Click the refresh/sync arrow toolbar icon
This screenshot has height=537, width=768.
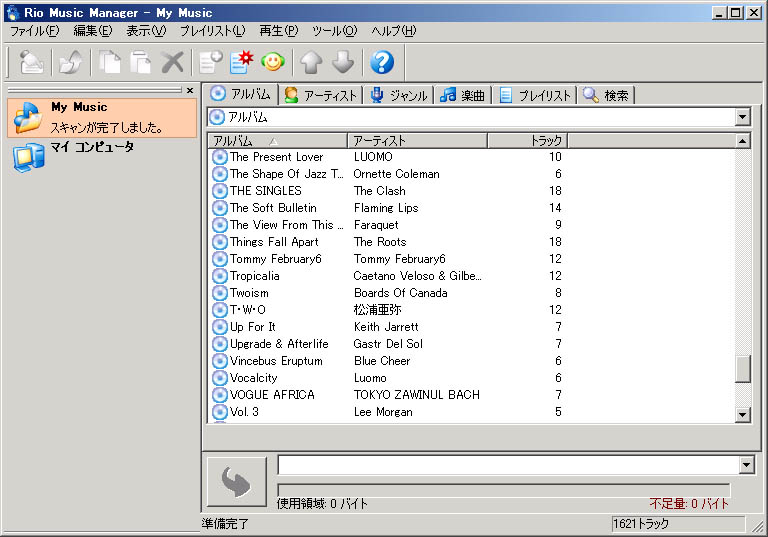(70, 62)
